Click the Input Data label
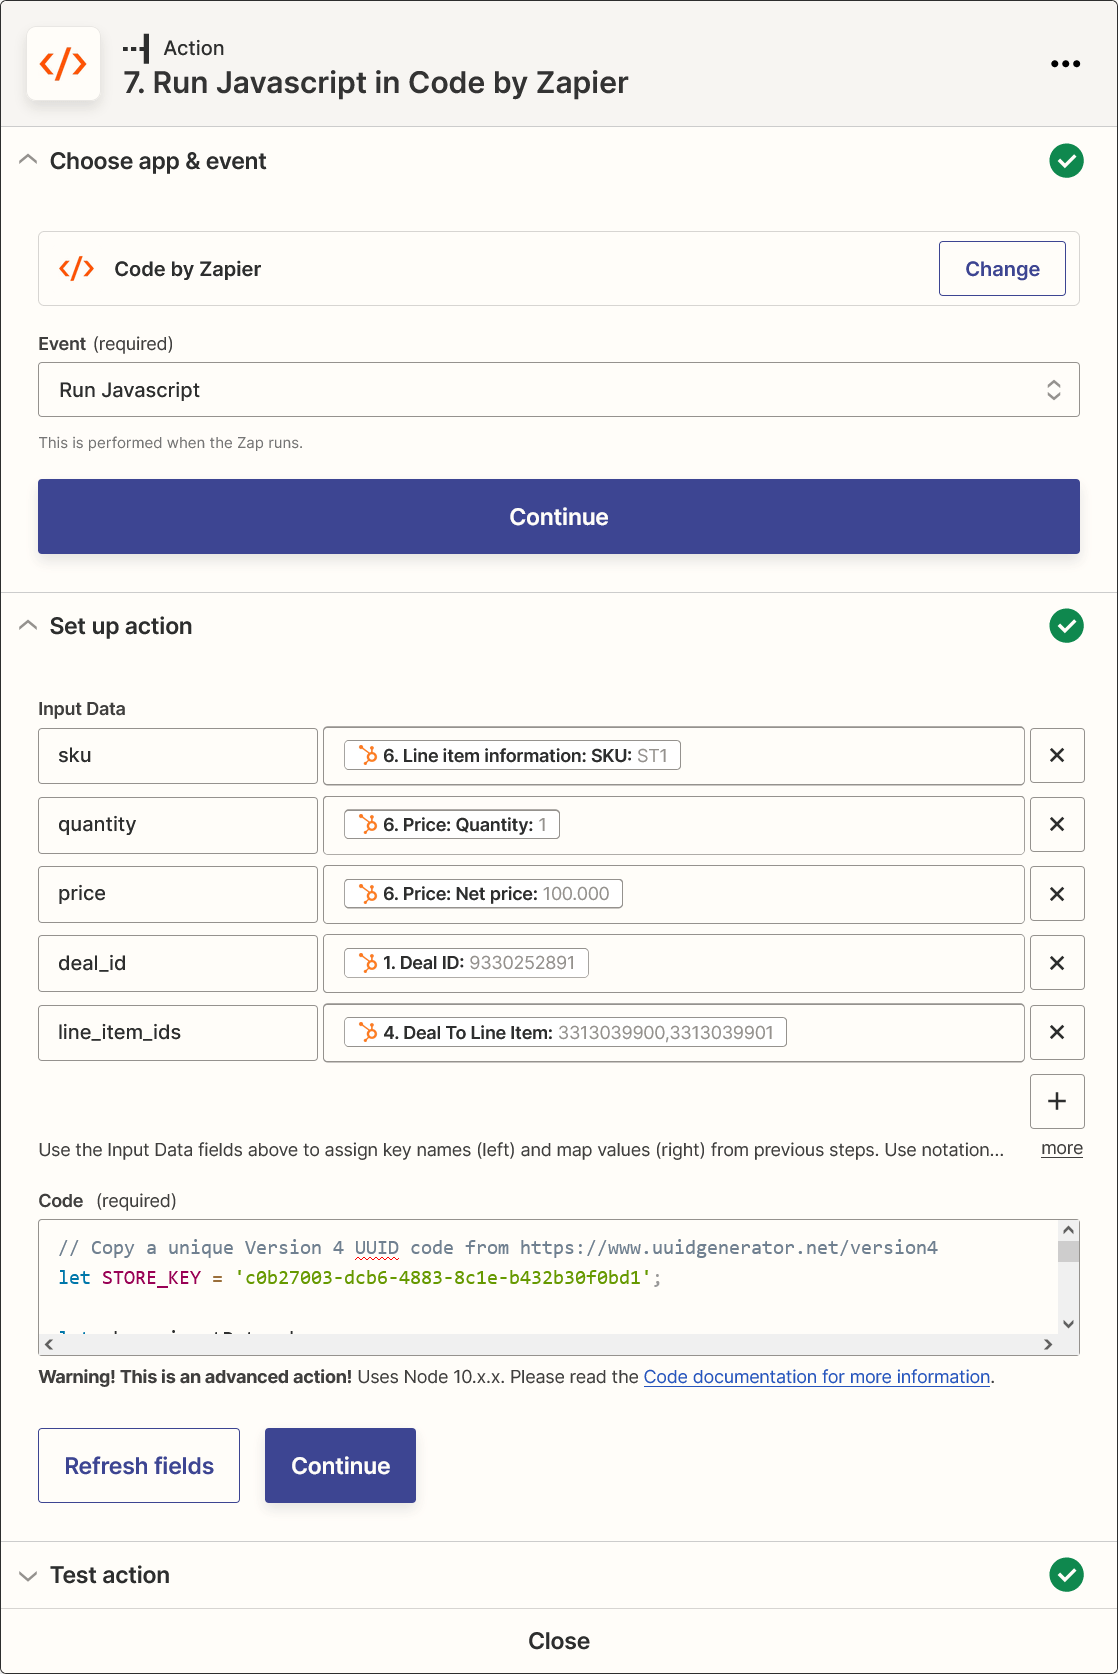This screenshot has height=1674, width=1118. click(82, 709)
